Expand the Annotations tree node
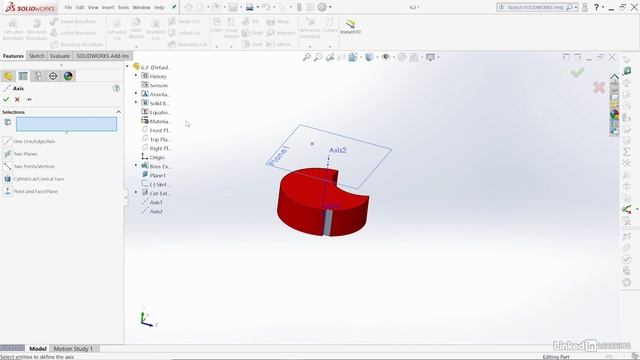Viewport: 640px width, 360px height. pyautogui.click(x=136, y=94)
